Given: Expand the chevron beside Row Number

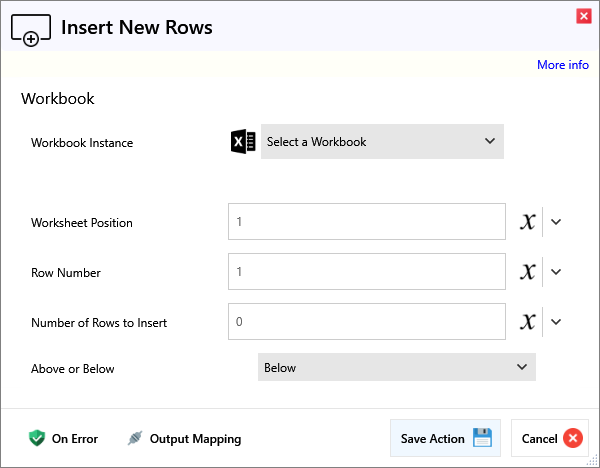Looking at the screenshot, I should point(557,272).
